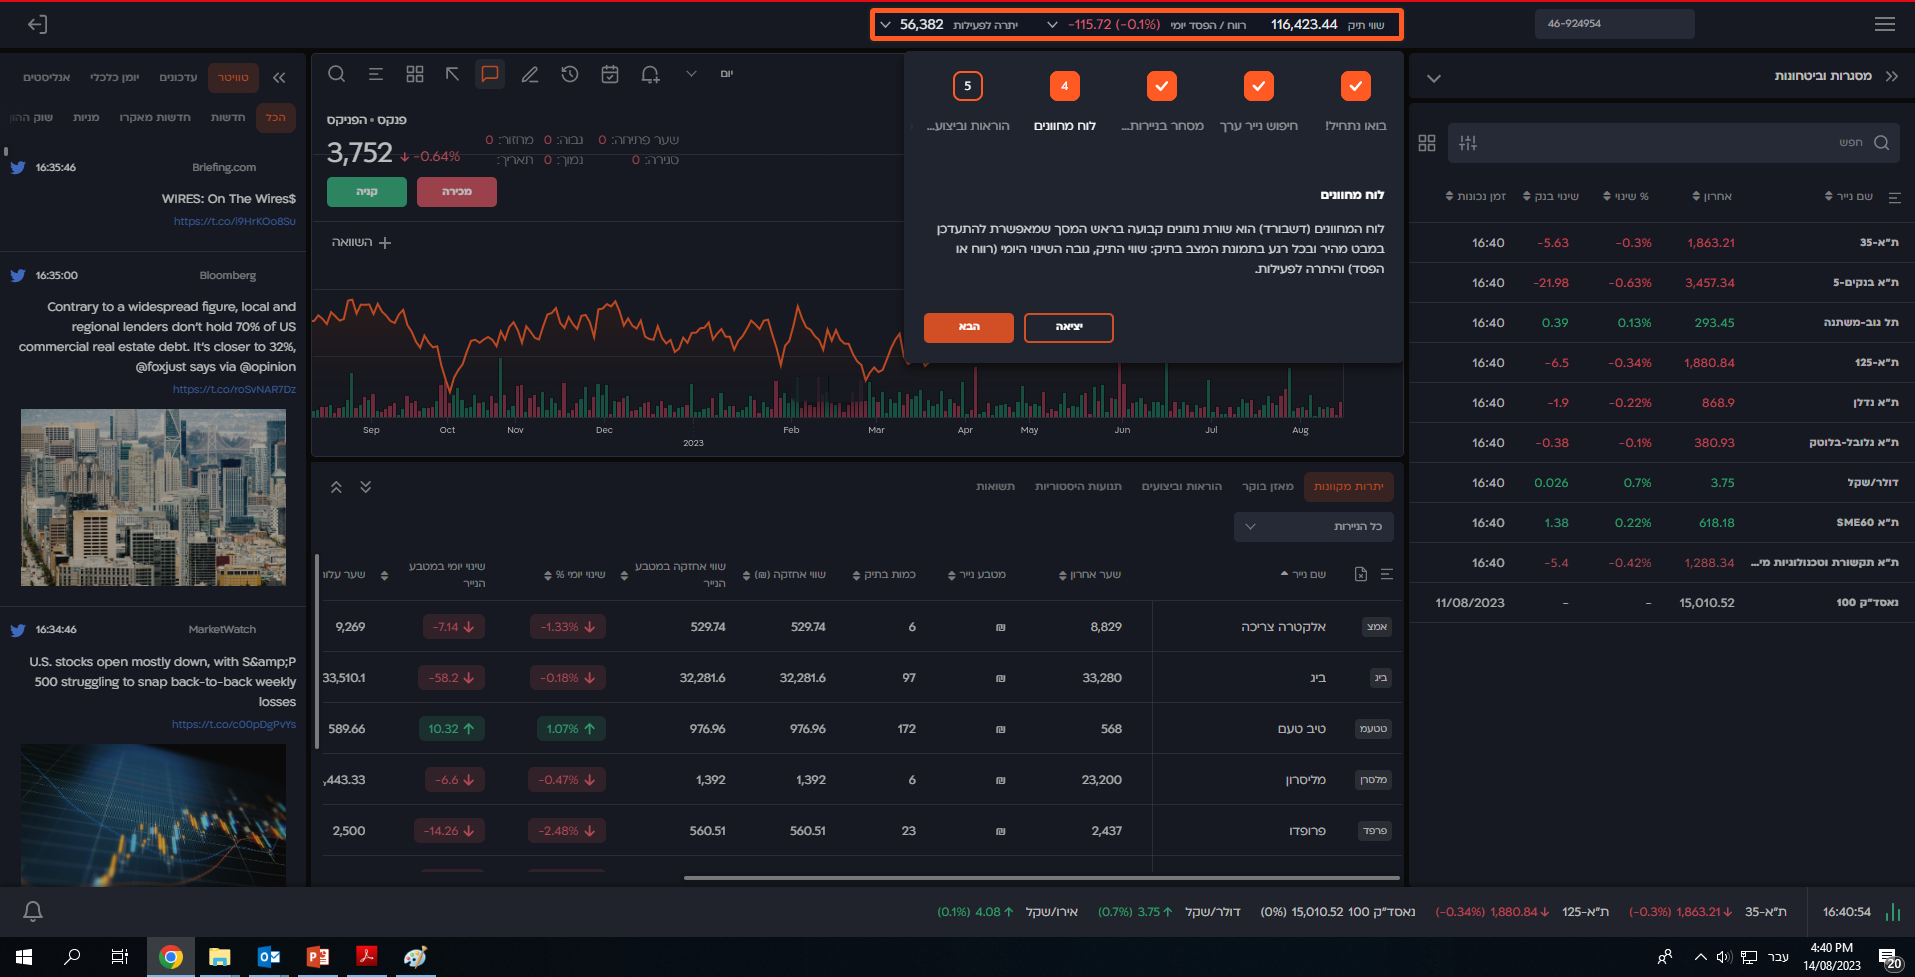Toggle the chat comment icon in toolbar
The height and width of the screenshot is (977, 1915).
tap(490, 74)
